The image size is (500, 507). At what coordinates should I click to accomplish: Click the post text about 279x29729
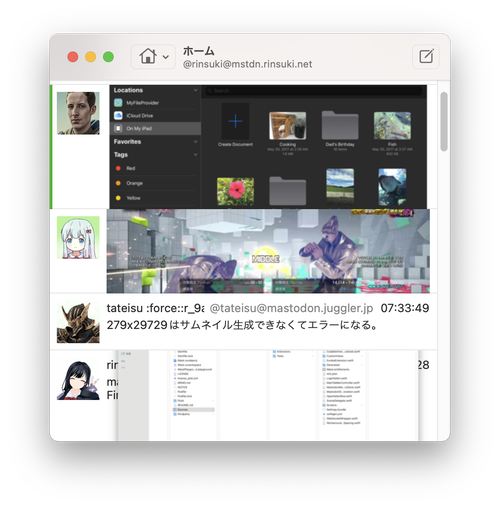click(x=242, y=325)
